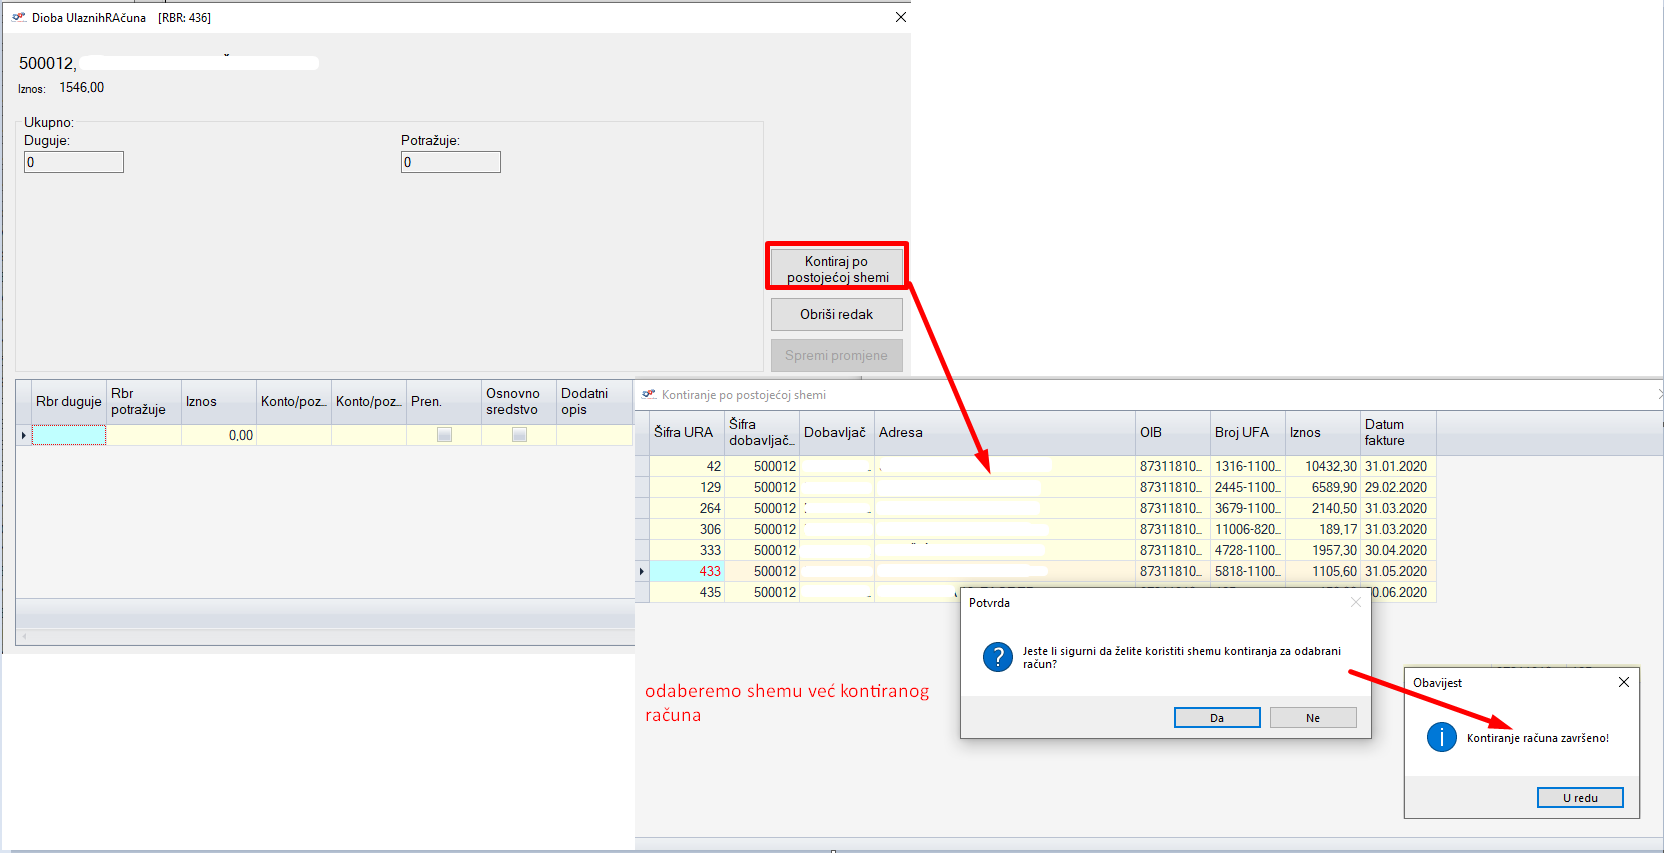Click the 'Potražuje' total input field
The height and width of the screenshot is (853, 1664).
[x=450, y=162]
